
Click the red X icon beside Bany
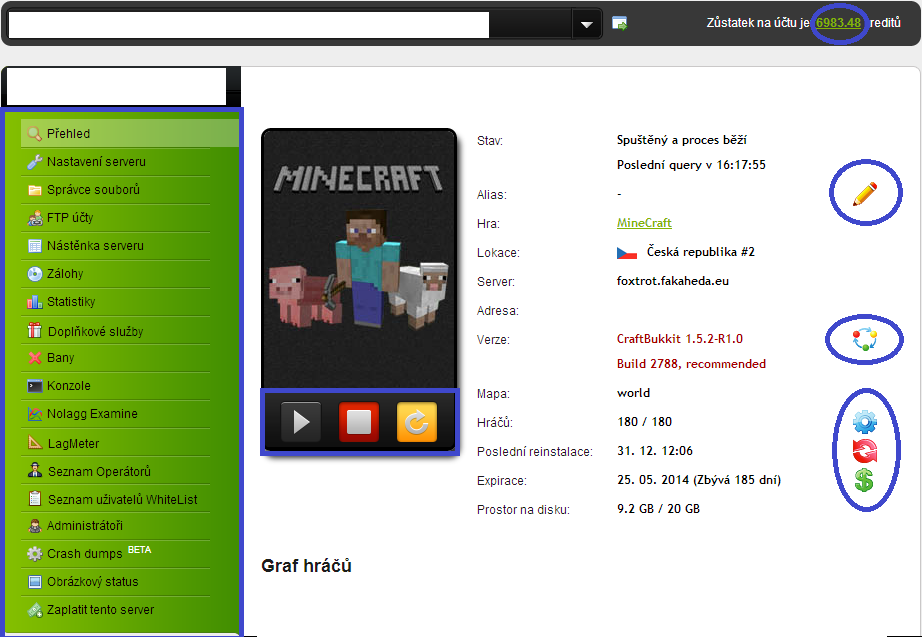35,358
